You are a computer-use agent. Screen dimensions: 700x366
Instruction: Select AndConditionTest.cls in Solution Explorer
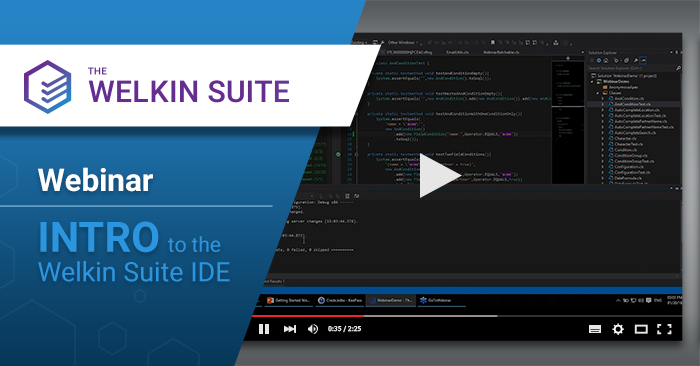pyautogui.click(x=632, y=104)
